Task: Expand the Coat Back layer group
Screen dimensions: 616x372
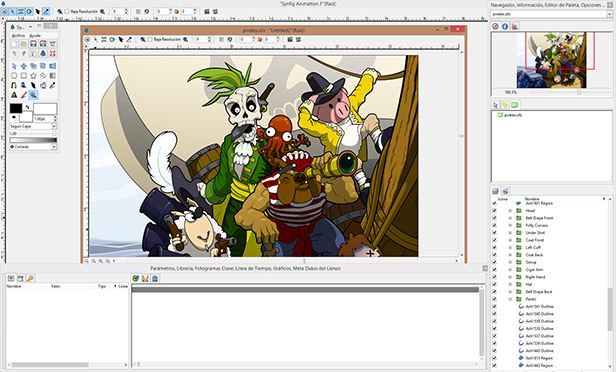Action: point(510,255)
